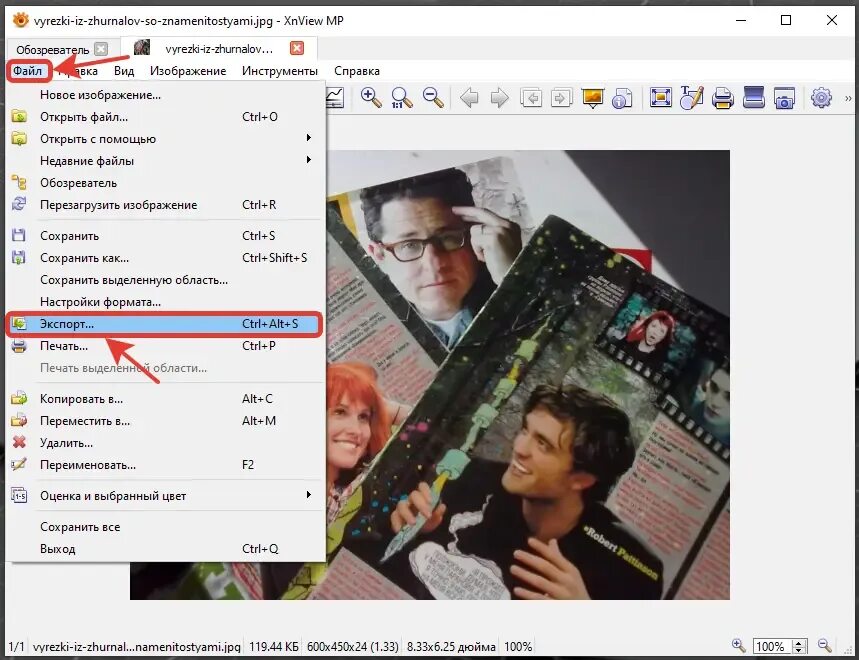The image size is (859, 660).
Task: Choose Сохранить menu entry
Action: 164,236
